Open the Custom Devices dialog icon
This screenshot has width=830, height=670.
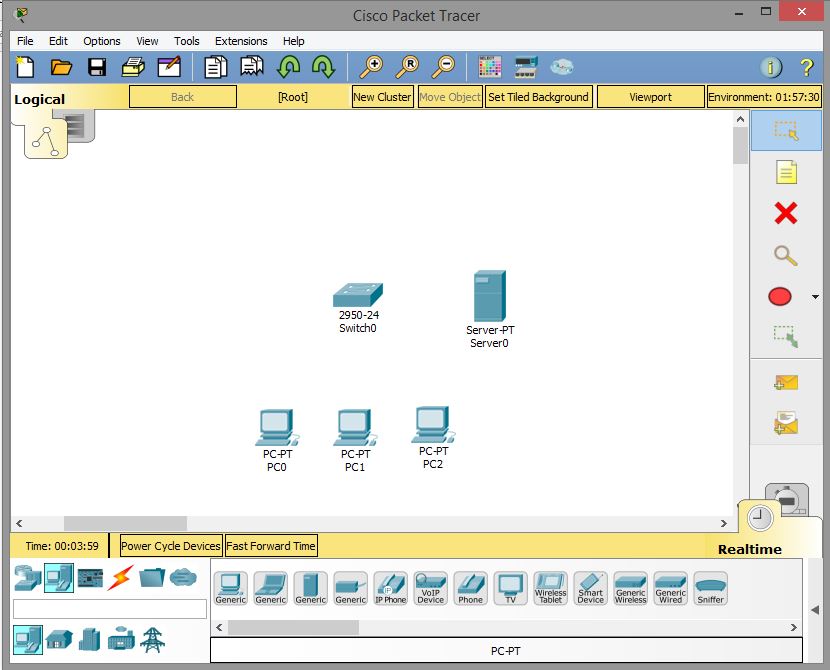pyautogui.click(x=526, y=67)
